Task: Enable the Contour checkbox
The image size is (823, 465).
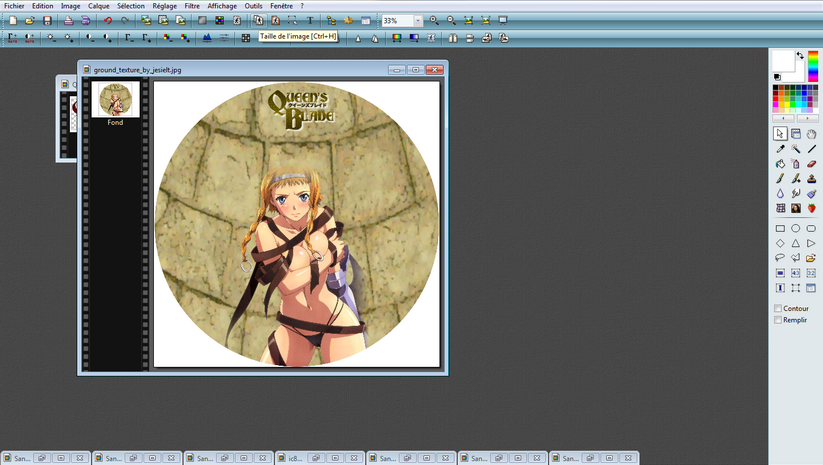Action: click(778, 309)
